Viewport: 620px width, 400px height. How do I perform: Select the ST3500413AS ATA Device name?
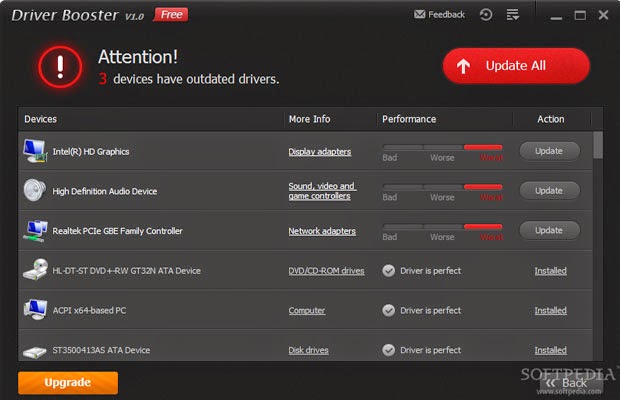[101, 350]
